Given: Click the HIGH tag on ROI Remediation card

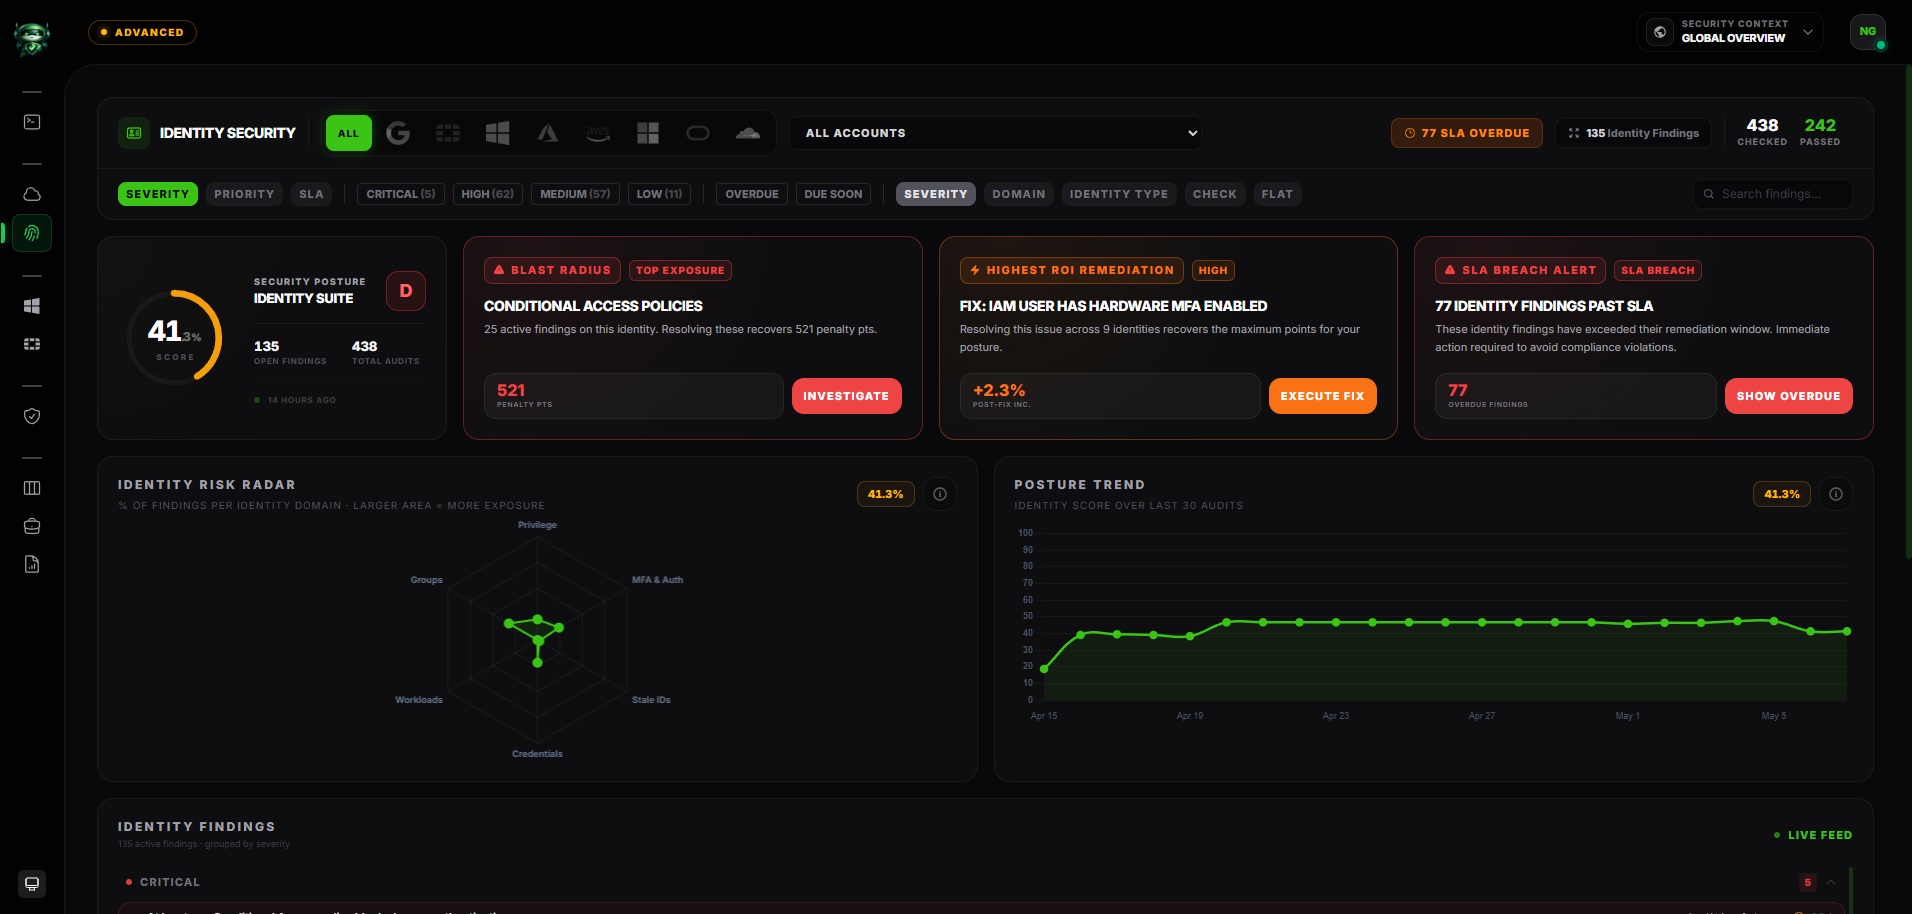Looking at the screenshot, I should click(x=1213, y=270).
